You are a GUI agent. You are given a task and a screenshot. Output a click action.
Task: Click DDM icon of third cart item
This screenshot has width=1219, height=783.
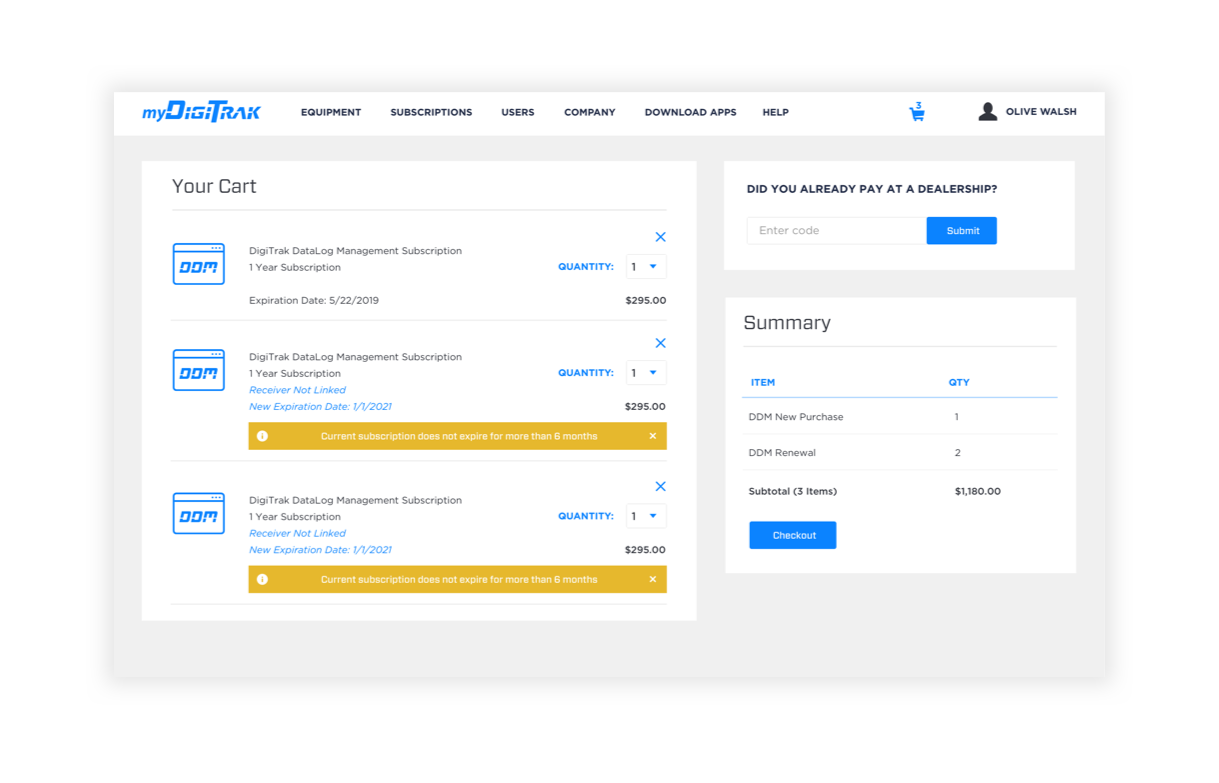pyautogui.click(x=199, y=513)
